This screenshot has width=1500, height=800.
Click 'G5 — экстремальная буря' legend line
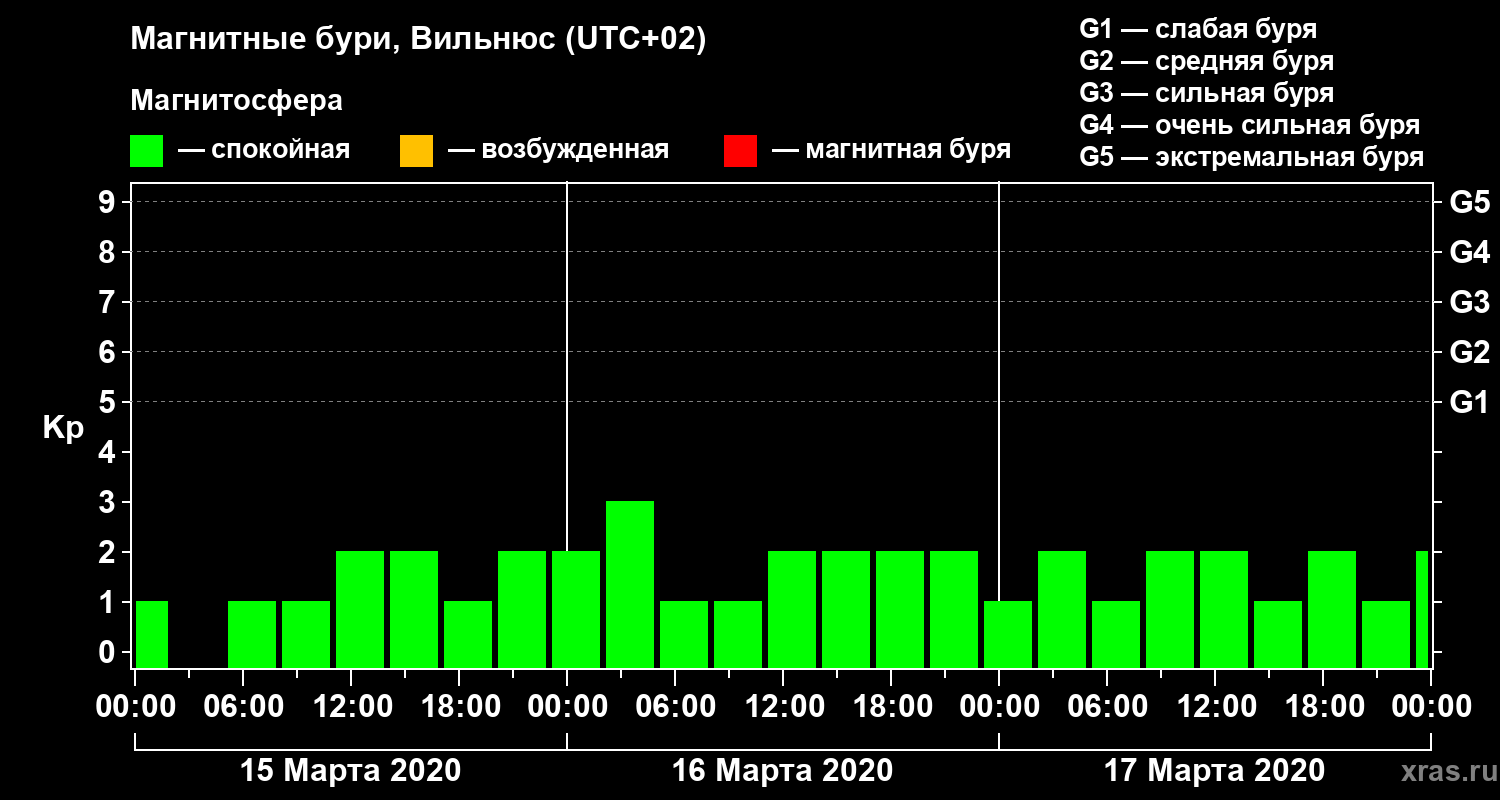1252,158
